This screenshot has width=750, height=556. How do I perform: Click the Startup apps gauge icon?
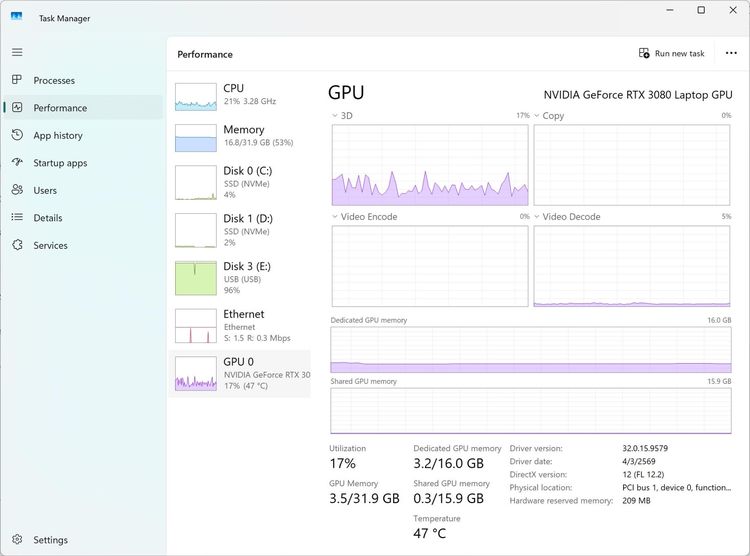click(x=17, y=162)
